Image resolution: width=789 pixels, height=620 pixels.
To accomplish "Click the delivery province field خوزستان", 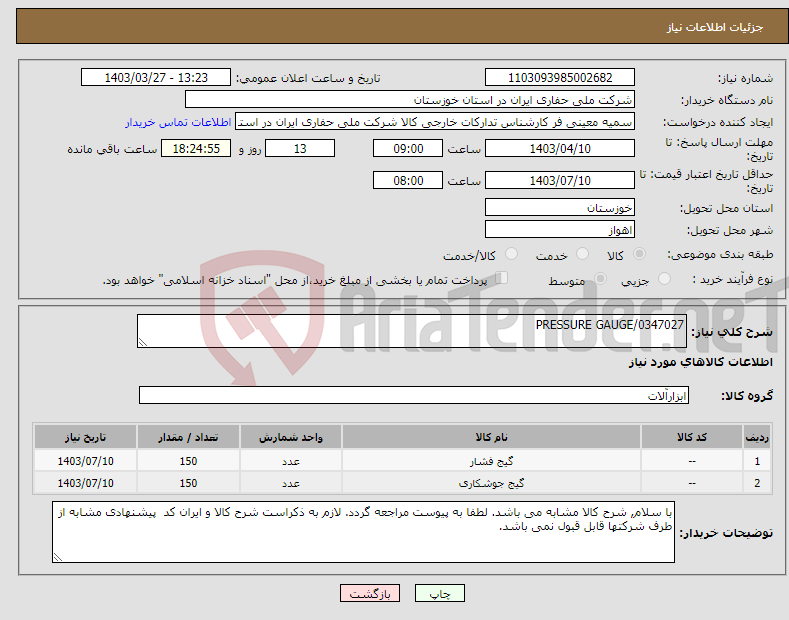I will click(560, 207).
